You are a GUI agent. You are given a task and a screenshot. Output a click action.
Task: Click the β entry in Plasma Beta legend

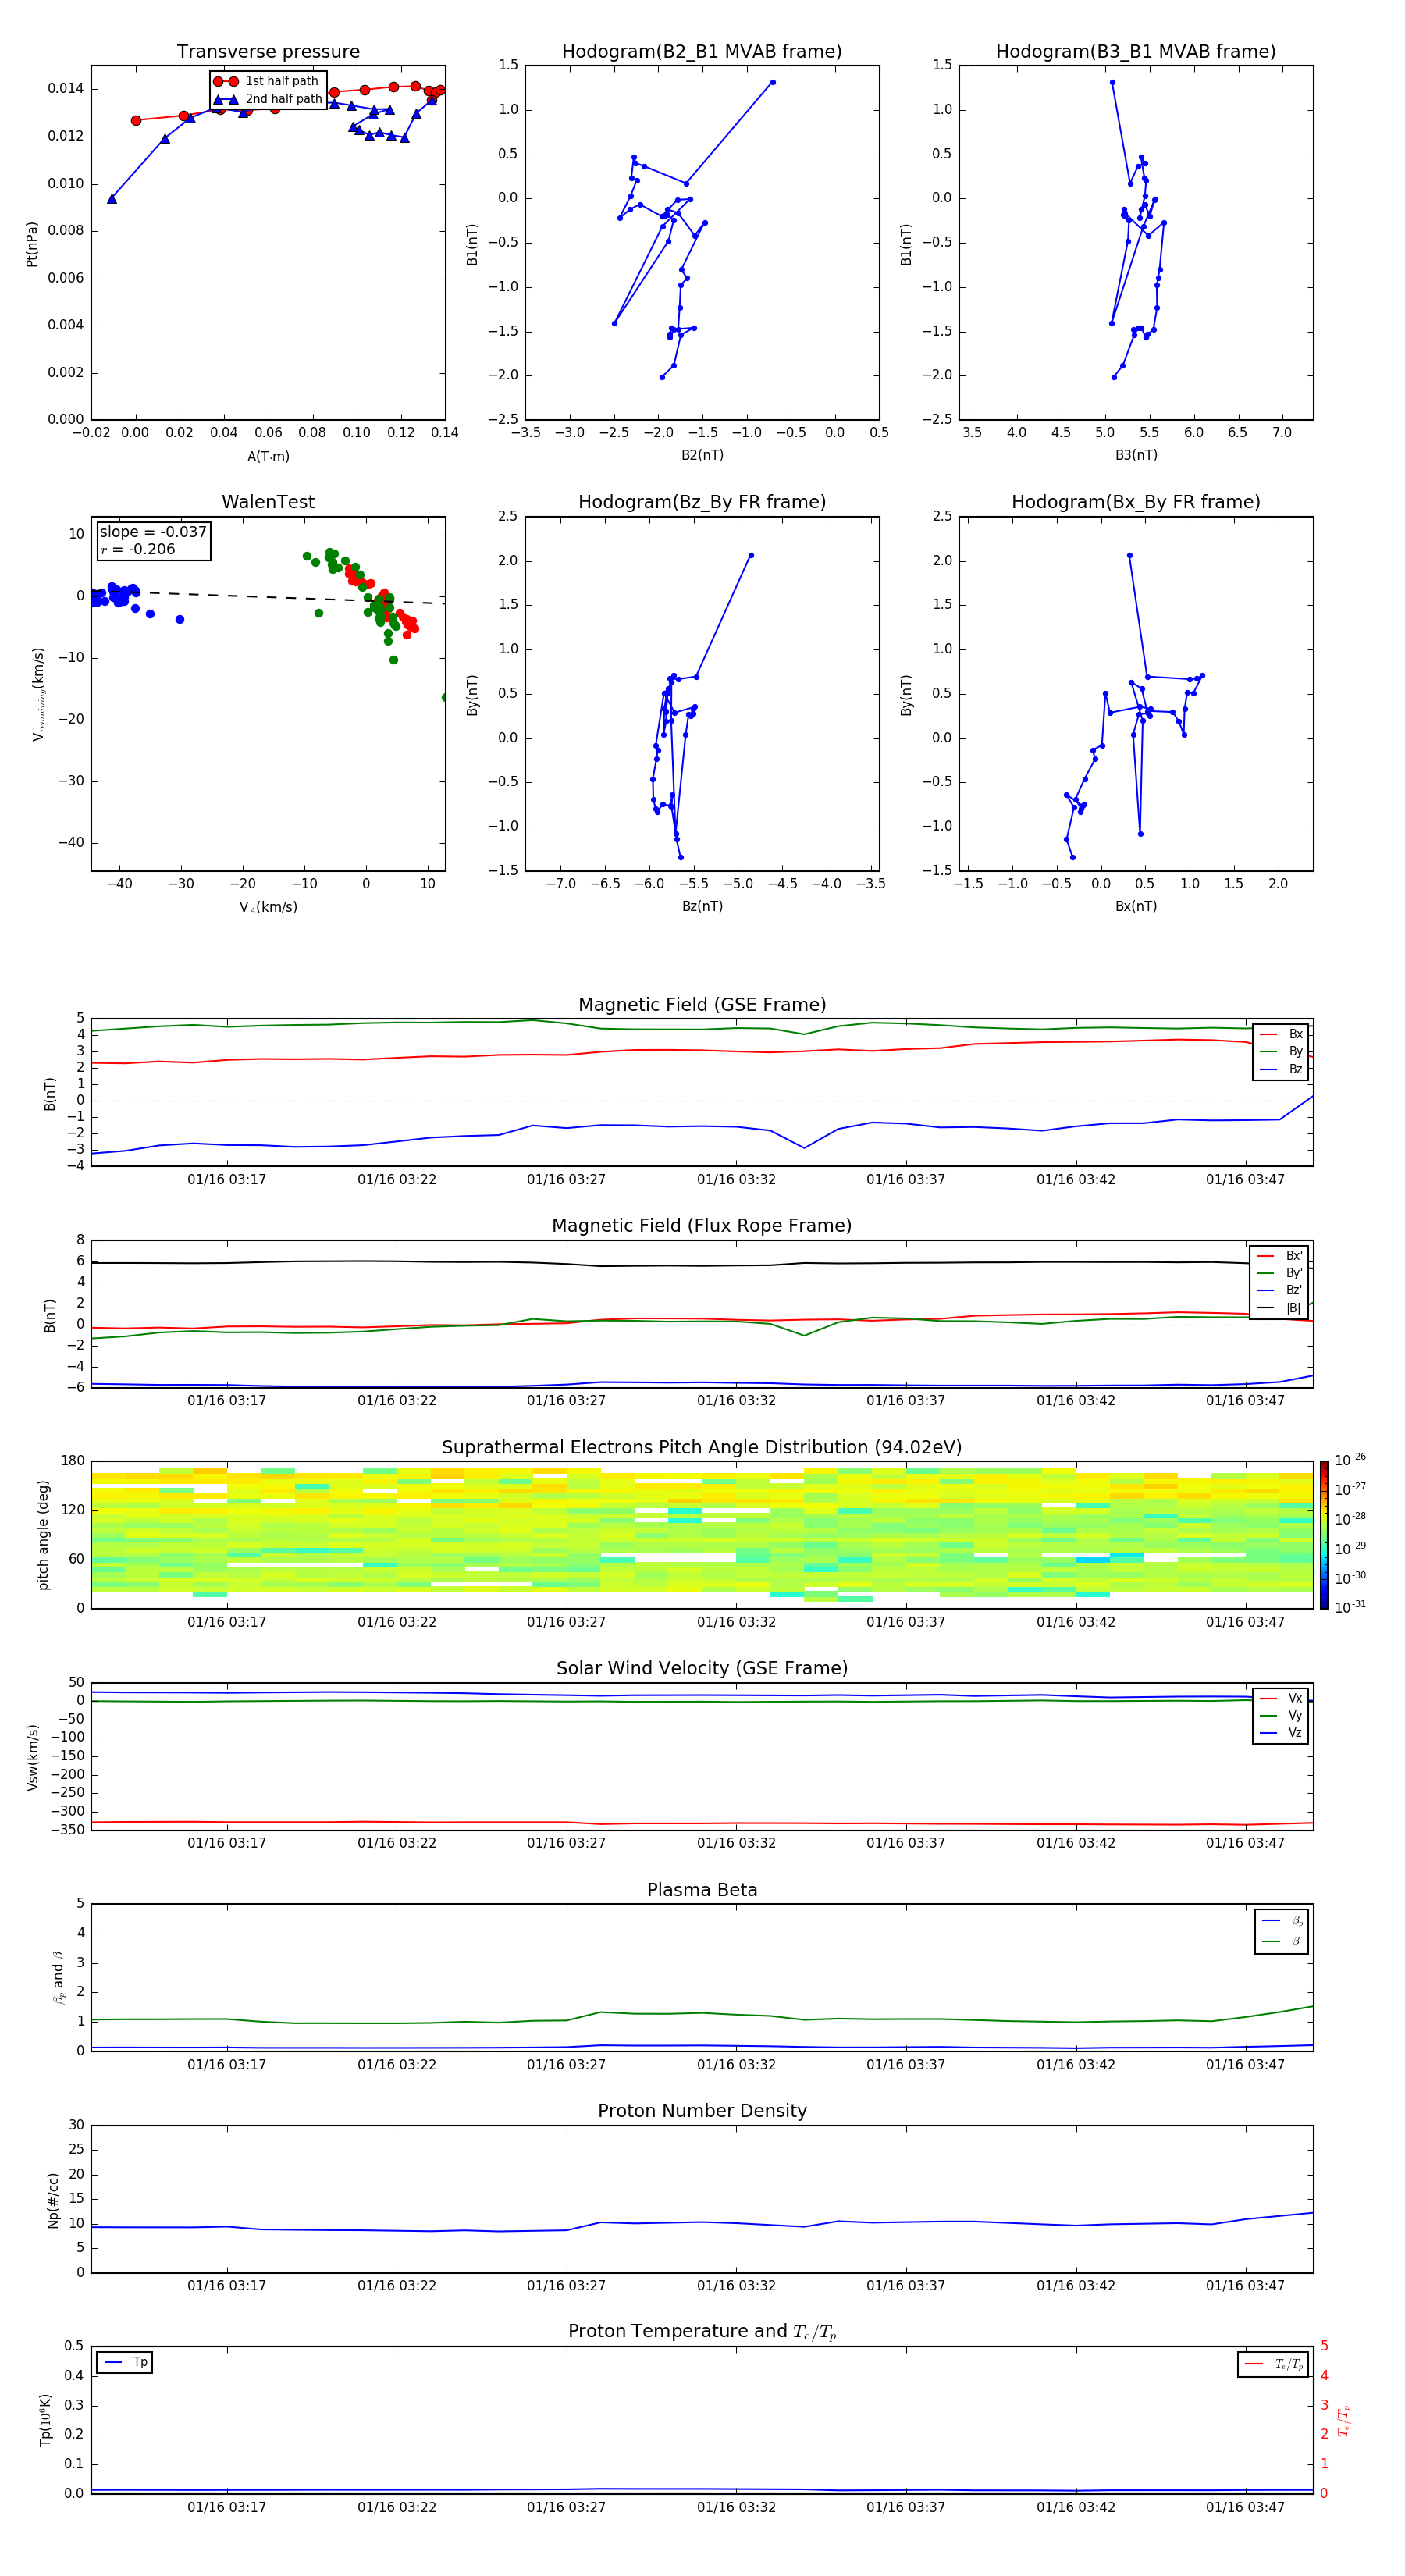(x=1283, y=1941)
